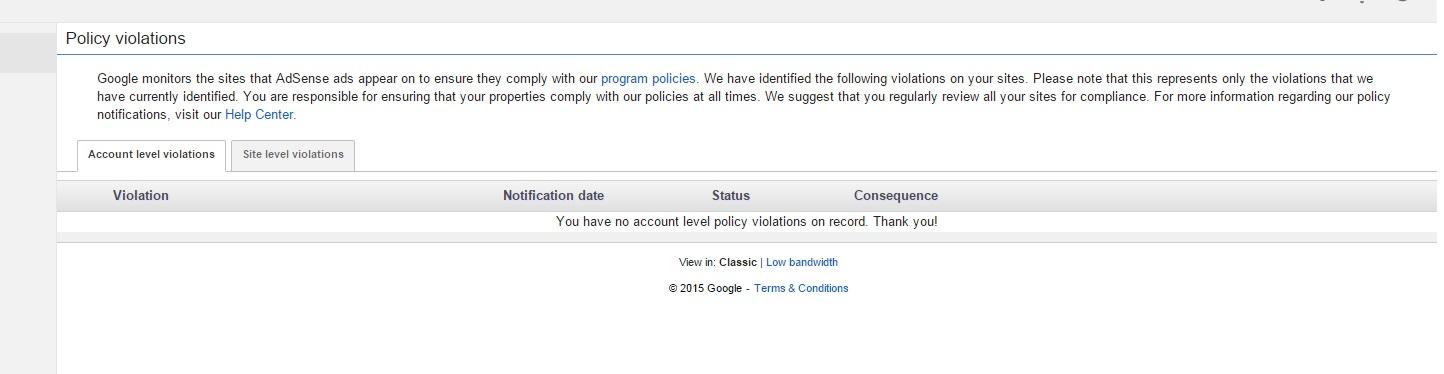The image size is (1444, 374).
Task: Click the © 2015 Google footer text
Action: coord(706,288)
